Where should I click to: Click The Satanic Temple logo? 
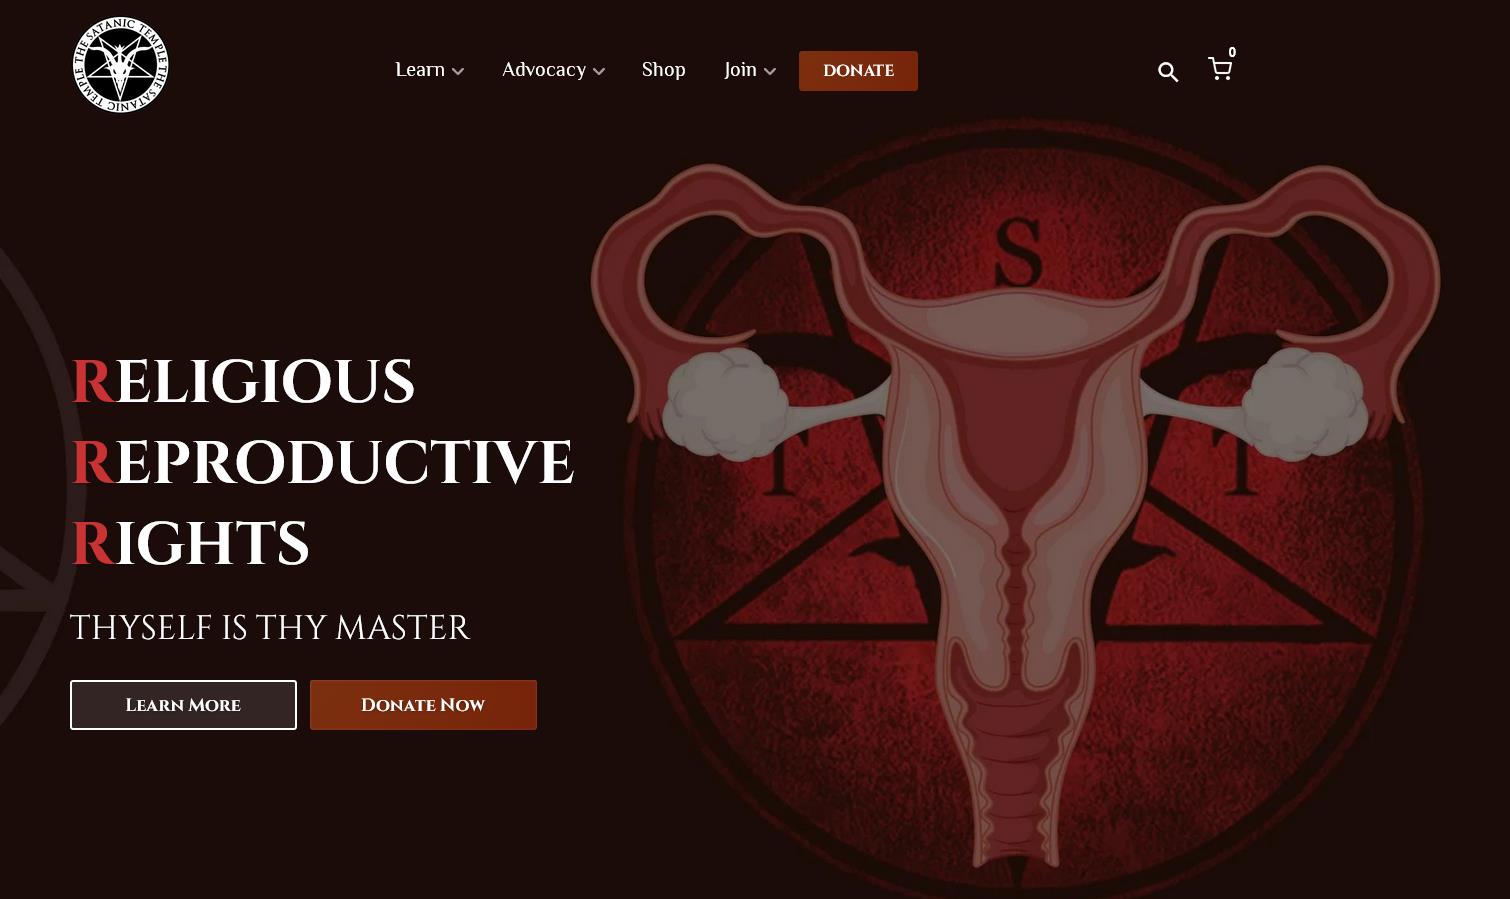(121, 65)
